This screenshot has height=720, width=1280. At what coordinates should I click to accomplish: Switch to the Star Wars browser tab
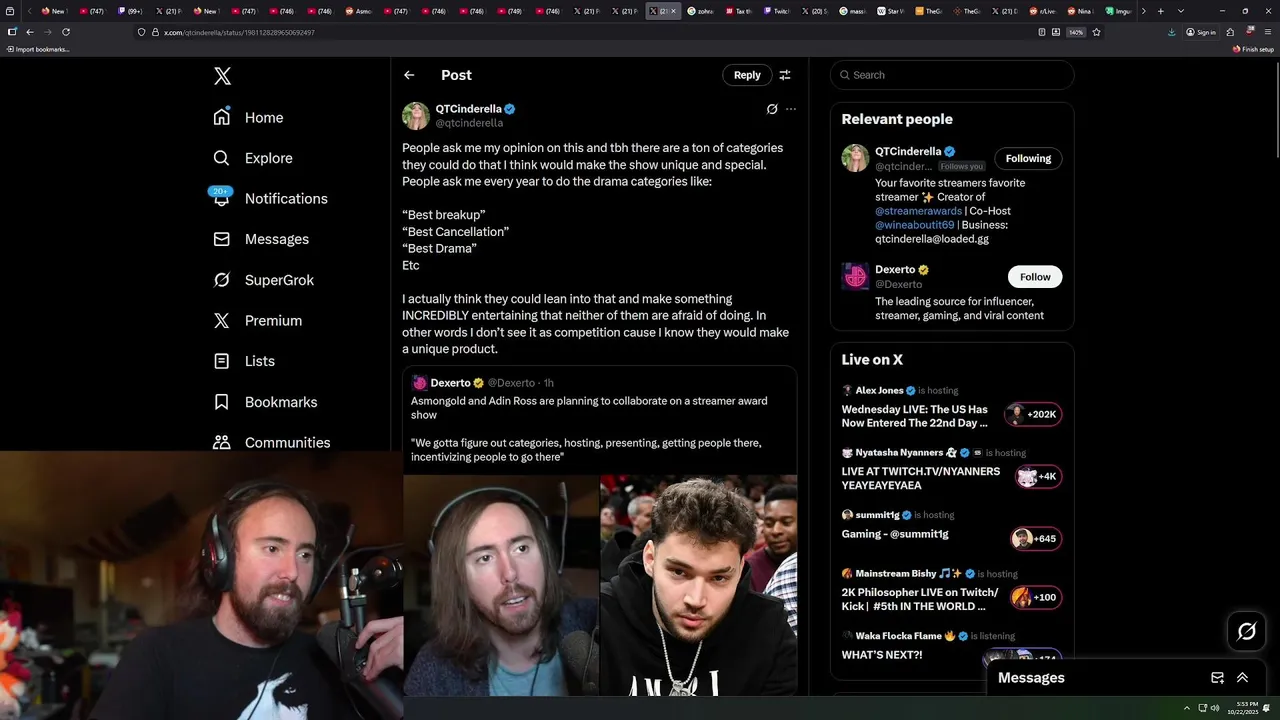pos(890,11)
